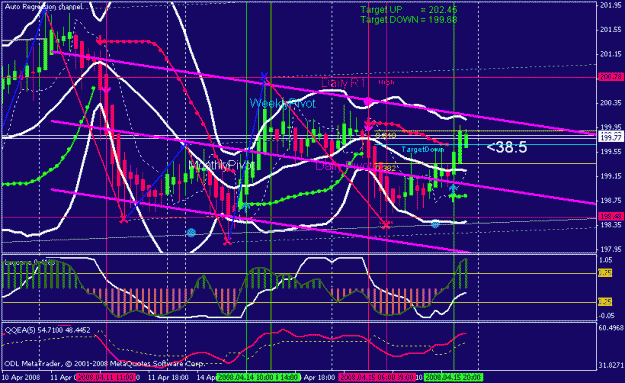This screenshot has width=625, height=383.
Task: Select the blue X marker at the Daily R1 line
Action: click(x=264, y=75)
